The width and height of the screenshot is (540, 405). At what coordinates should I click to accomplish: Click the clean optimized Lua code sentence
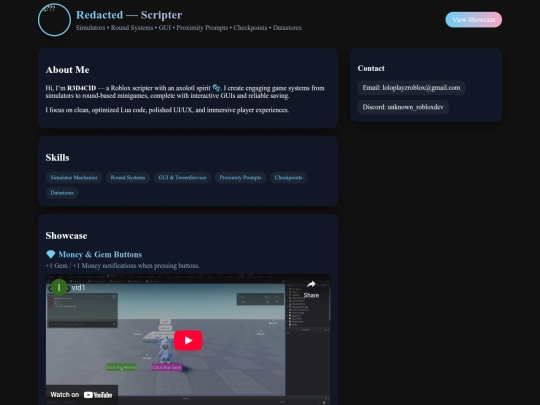(167, 110)
